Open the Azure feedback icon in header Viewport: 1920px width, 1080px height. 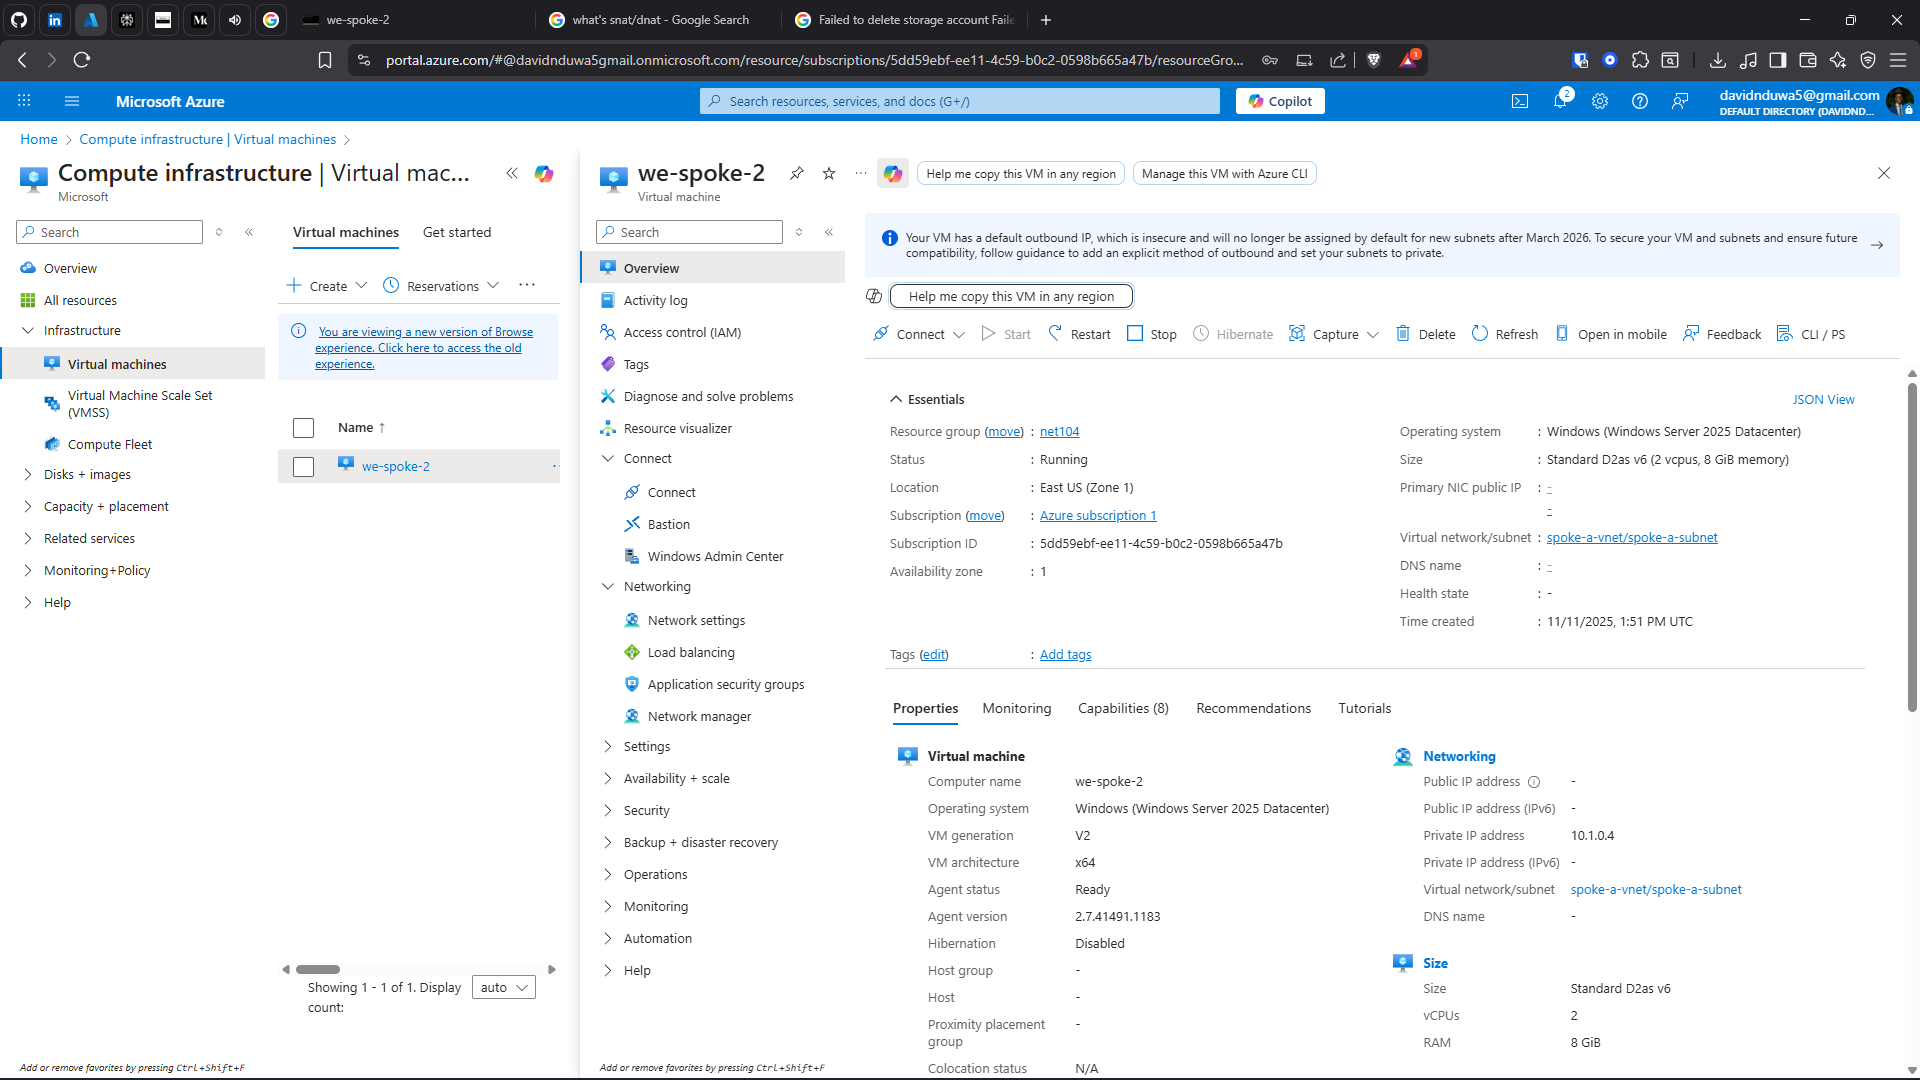pos(1680,101)
